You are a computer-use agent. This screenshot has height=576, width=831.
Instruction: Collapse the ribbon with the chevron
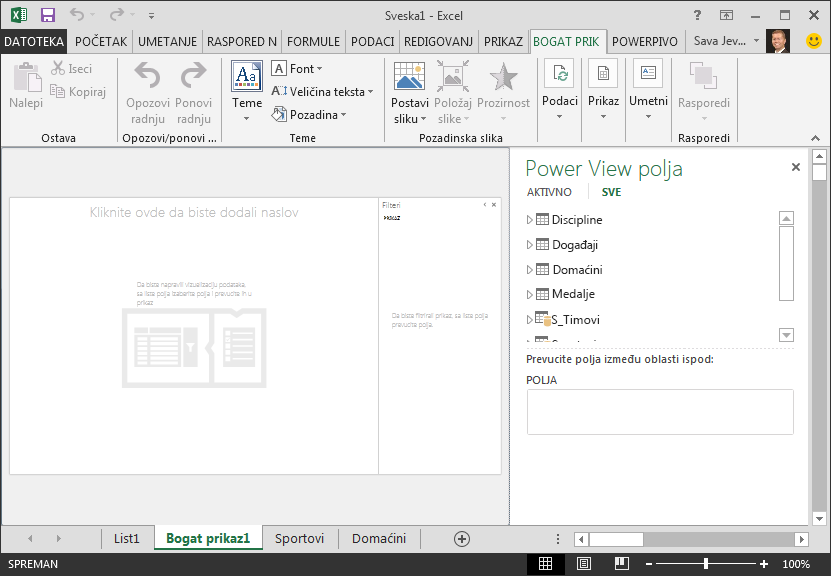tap(816, 138)
